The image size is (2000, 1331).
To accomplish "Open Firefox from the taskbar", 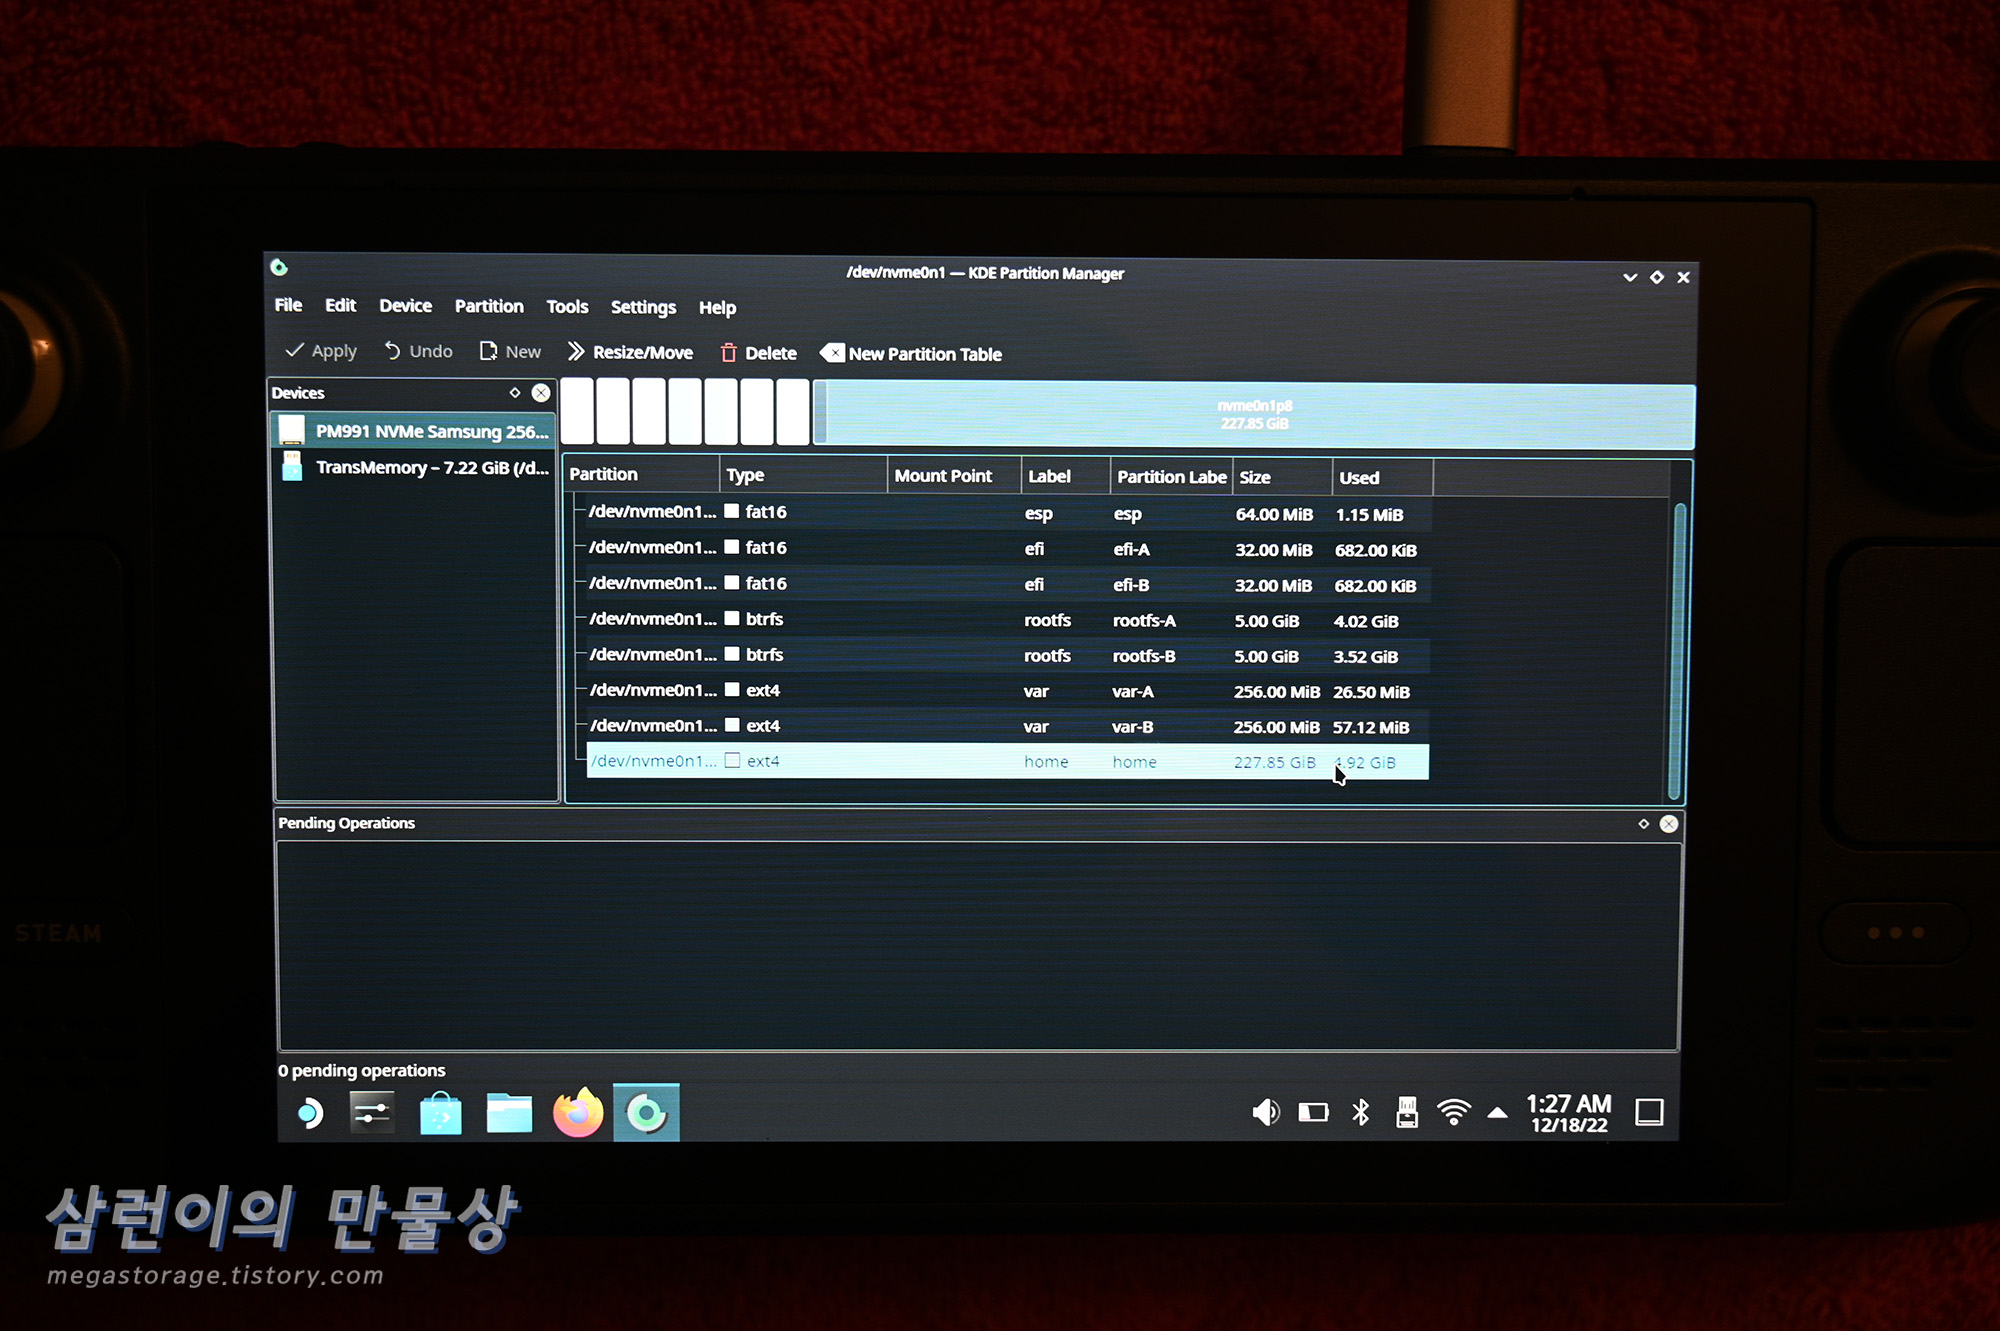I will tap(578, 1113).
